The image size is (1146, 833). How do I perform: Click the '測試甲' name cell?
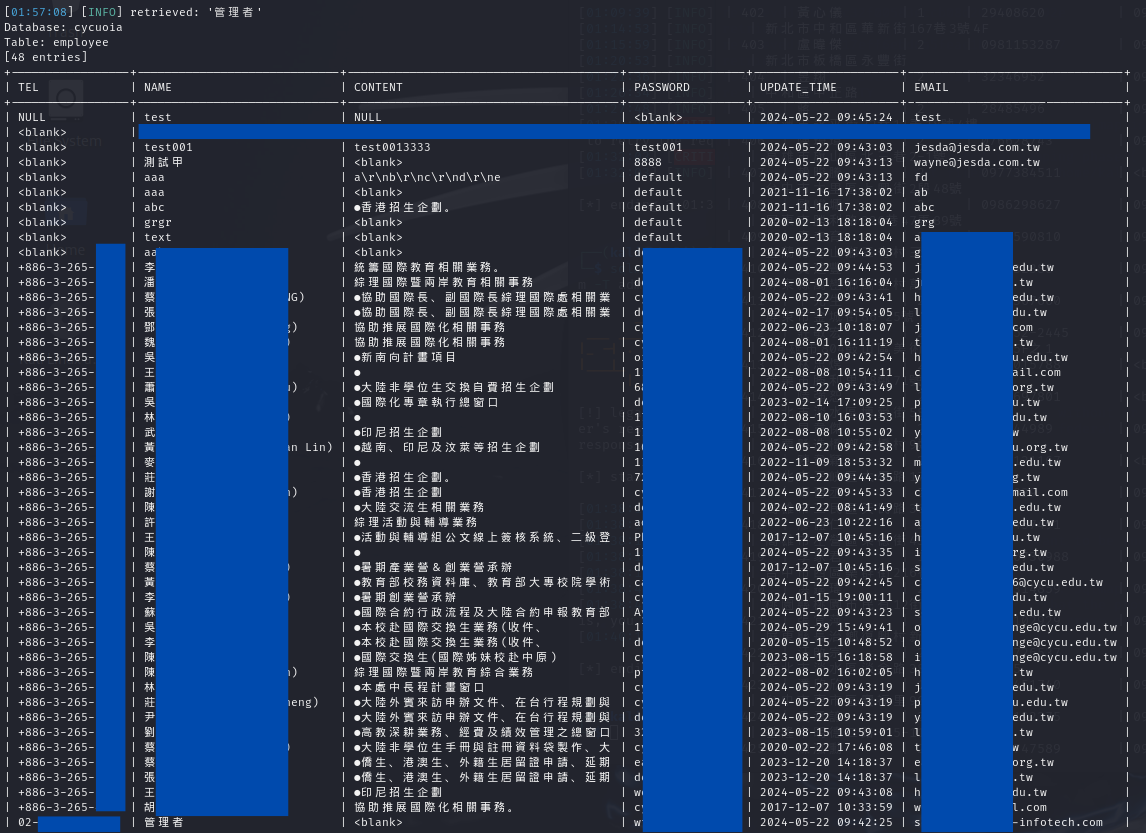tap(163, 162)
